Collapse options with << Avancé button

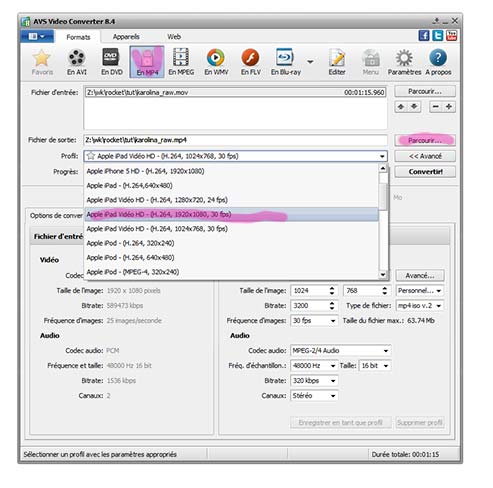coord(425,156)
